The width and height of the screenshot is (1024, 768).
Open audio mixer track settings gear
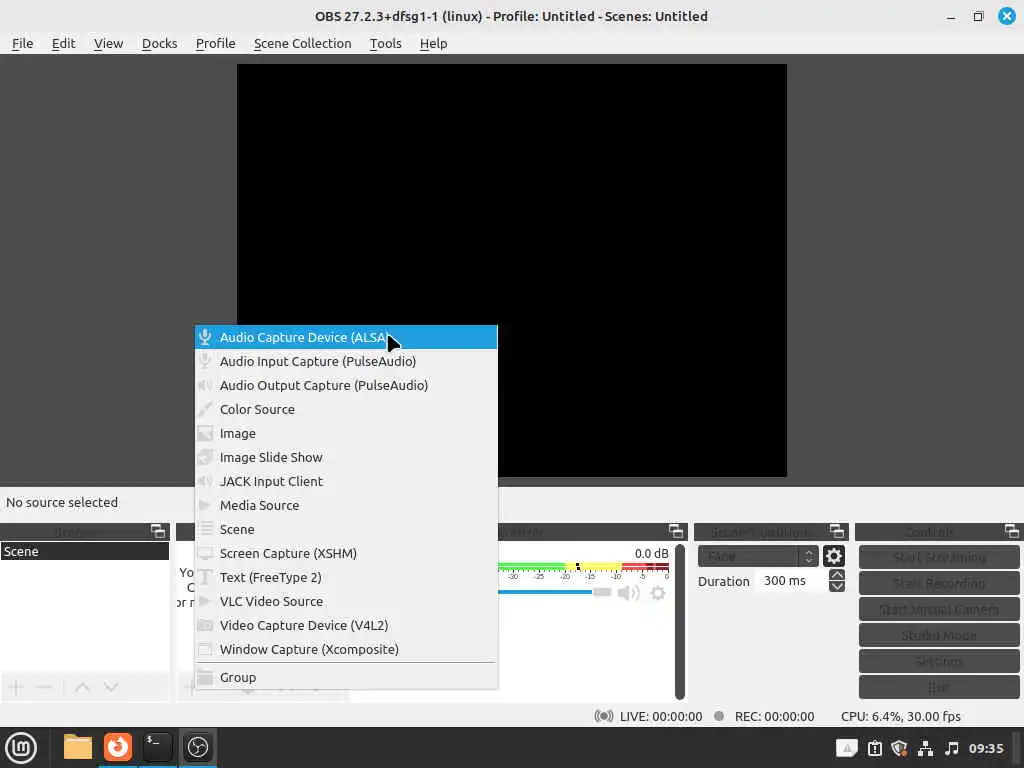658,593
